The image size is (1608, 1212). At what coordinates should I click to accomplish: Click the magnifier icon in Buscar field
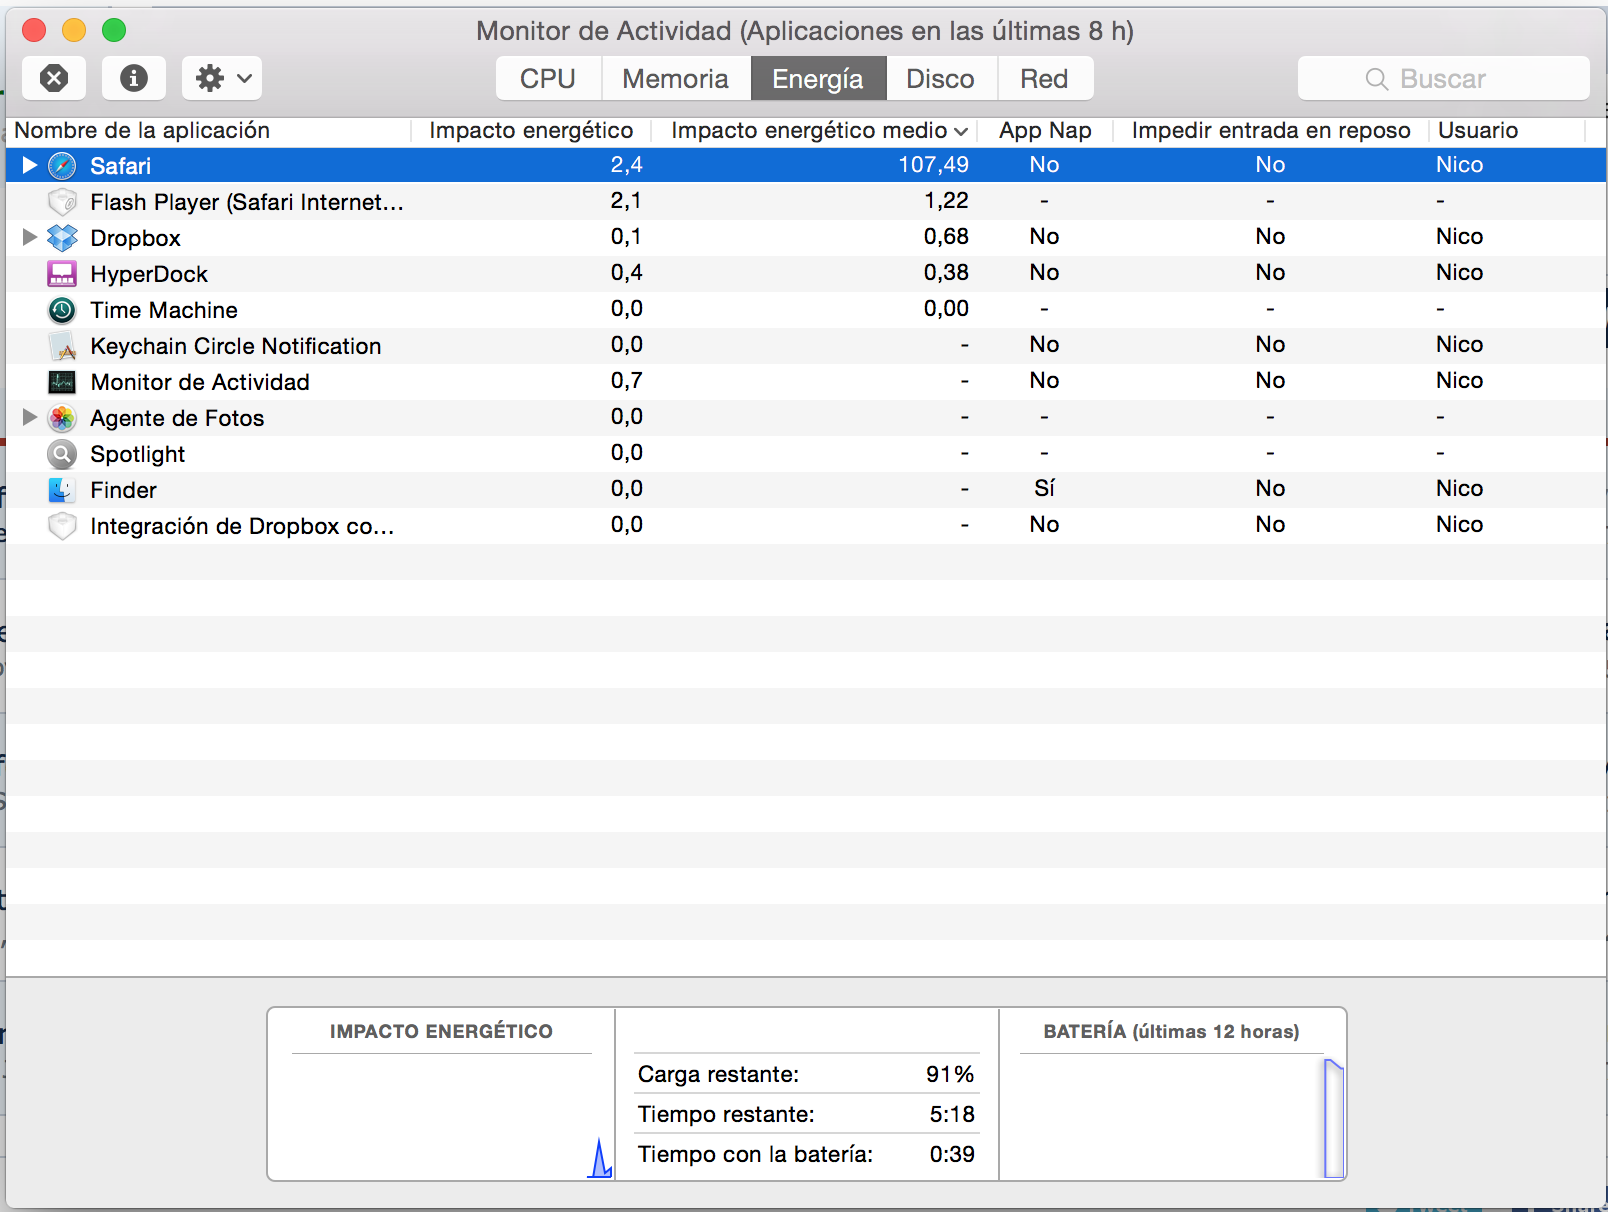(1377, 79)
